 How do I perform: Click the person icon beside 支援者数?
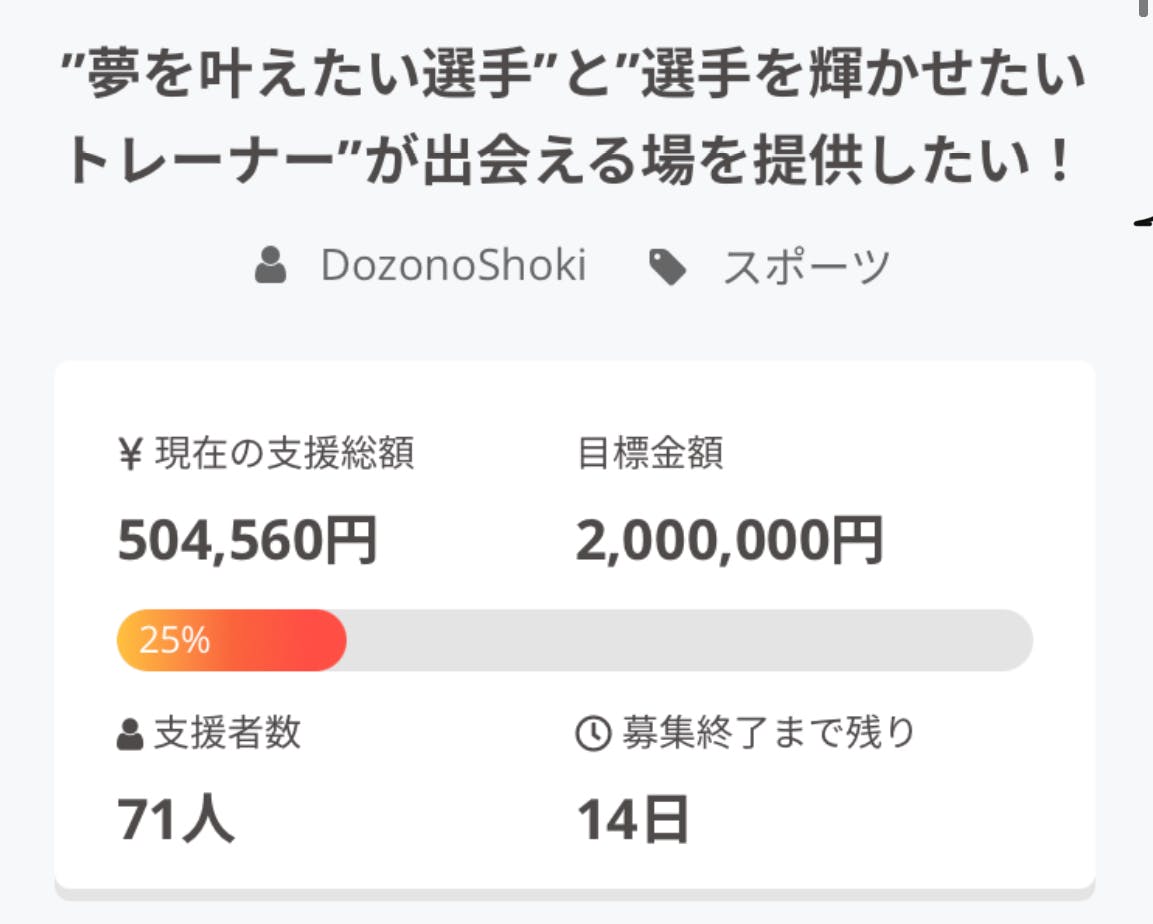(131, 735)
